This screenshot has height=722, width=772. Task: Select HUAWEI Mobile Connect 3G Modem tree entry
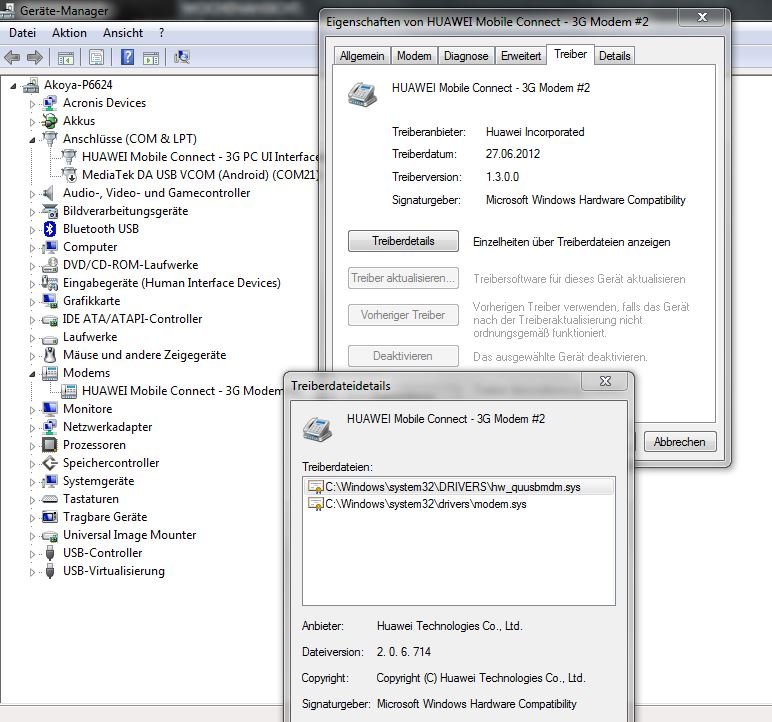click(182, 391)
